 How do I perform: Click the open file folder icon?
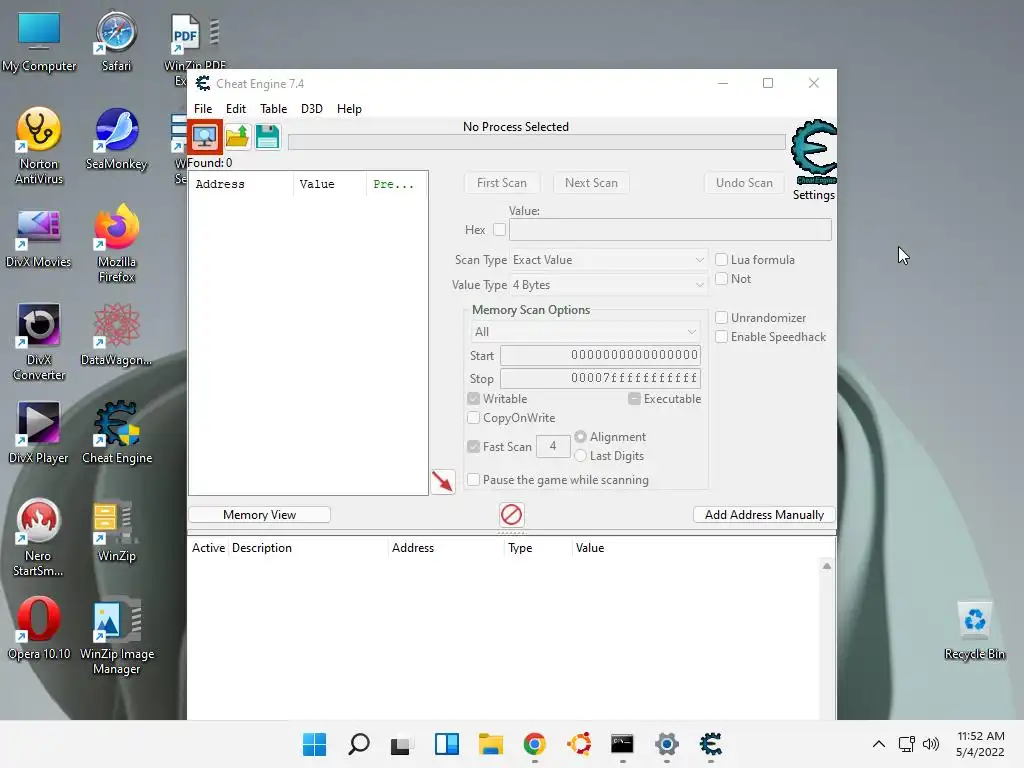[237, 136]
